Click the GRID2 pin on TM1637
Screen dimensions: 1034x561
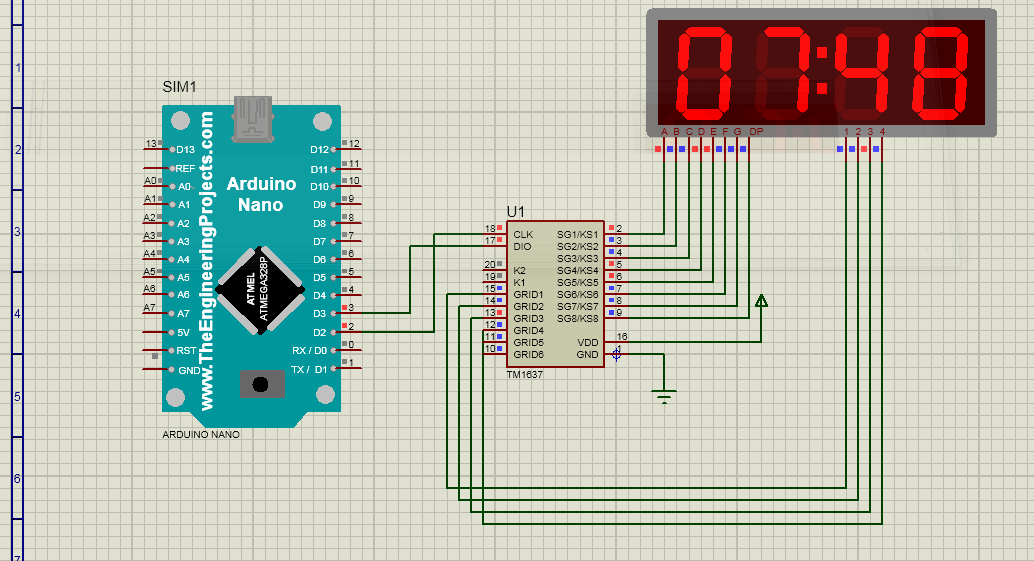[x=528, y=307]
